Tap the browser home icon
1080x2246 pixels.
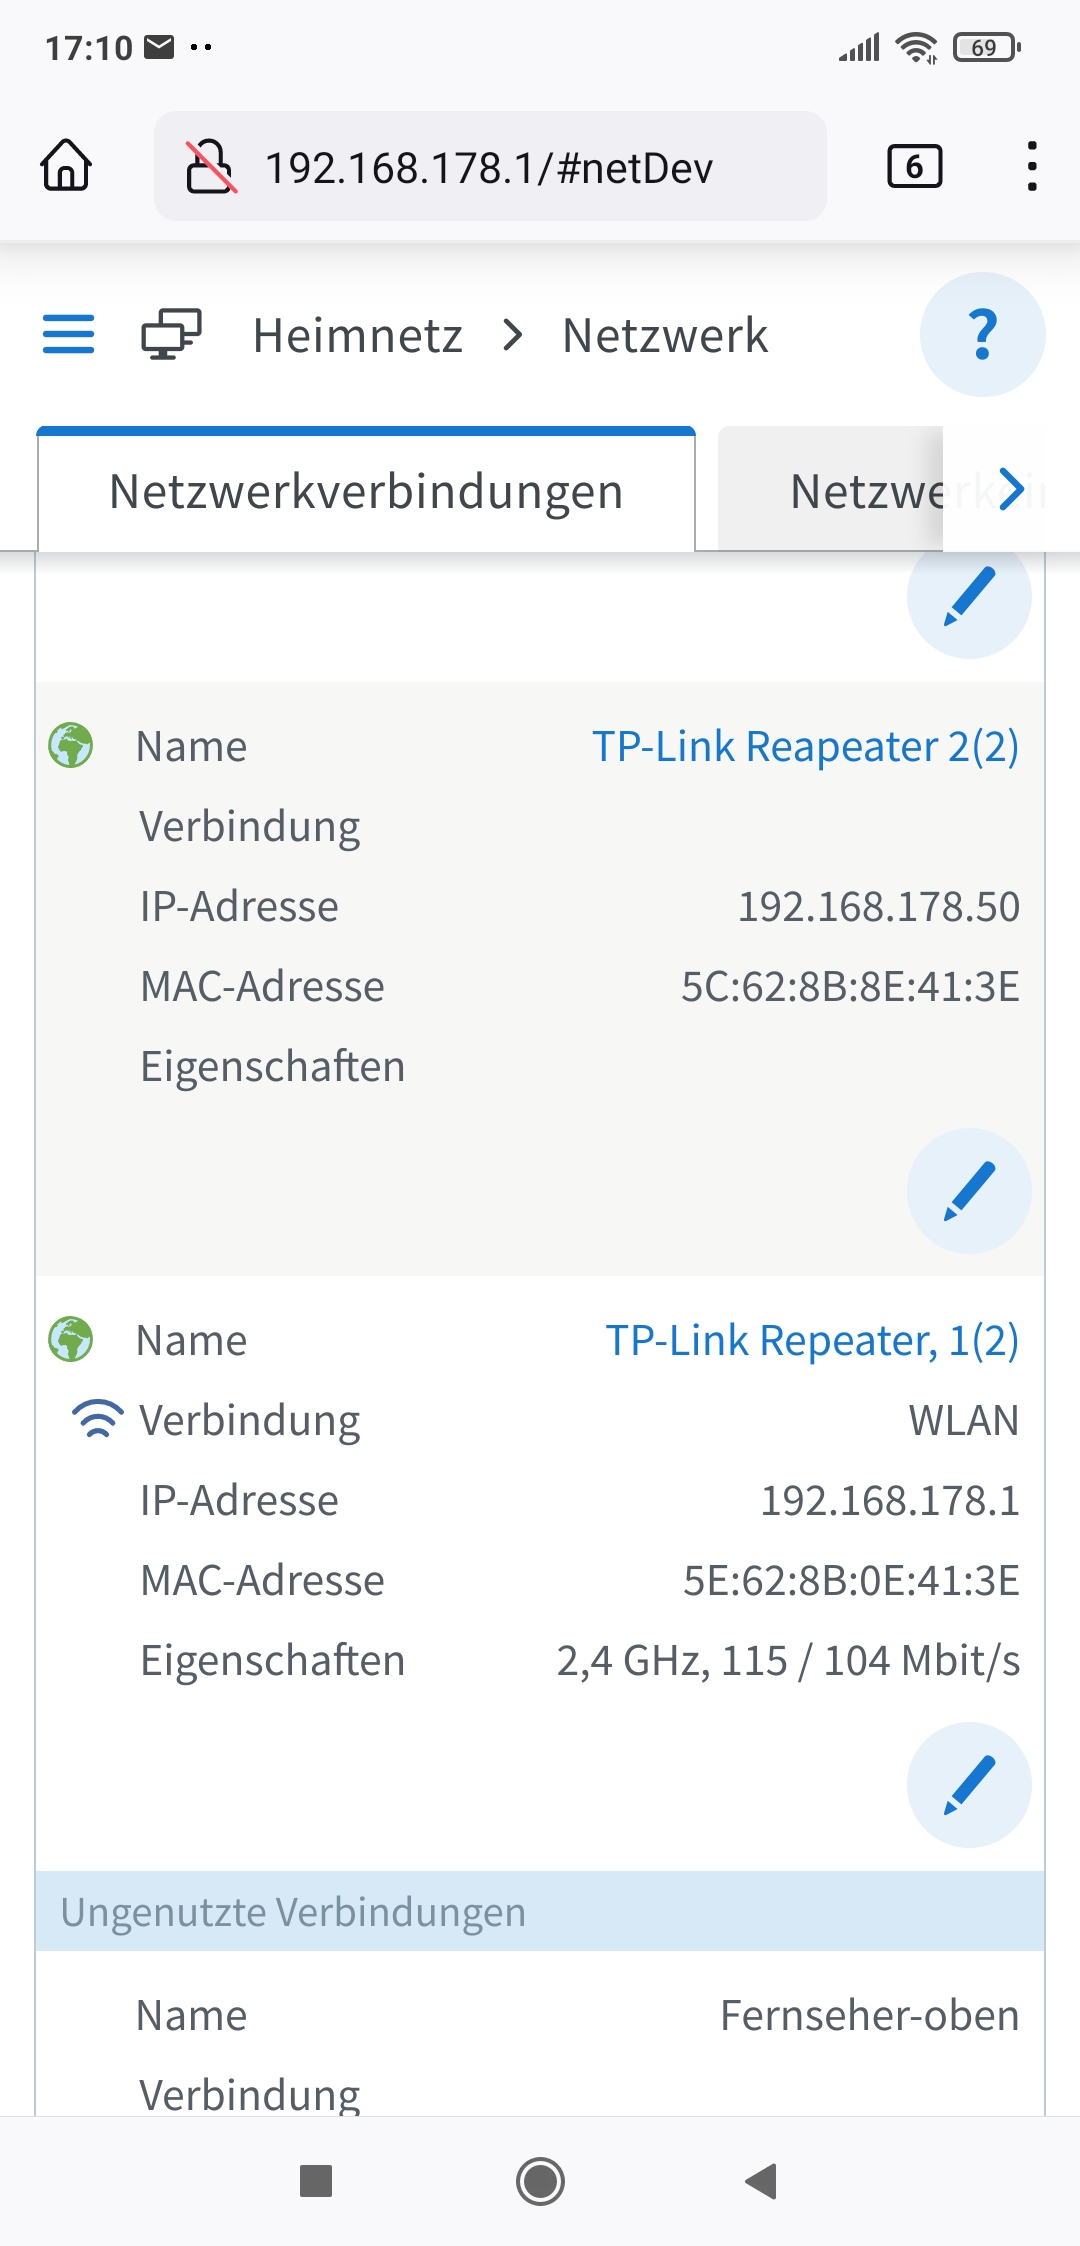65,167
